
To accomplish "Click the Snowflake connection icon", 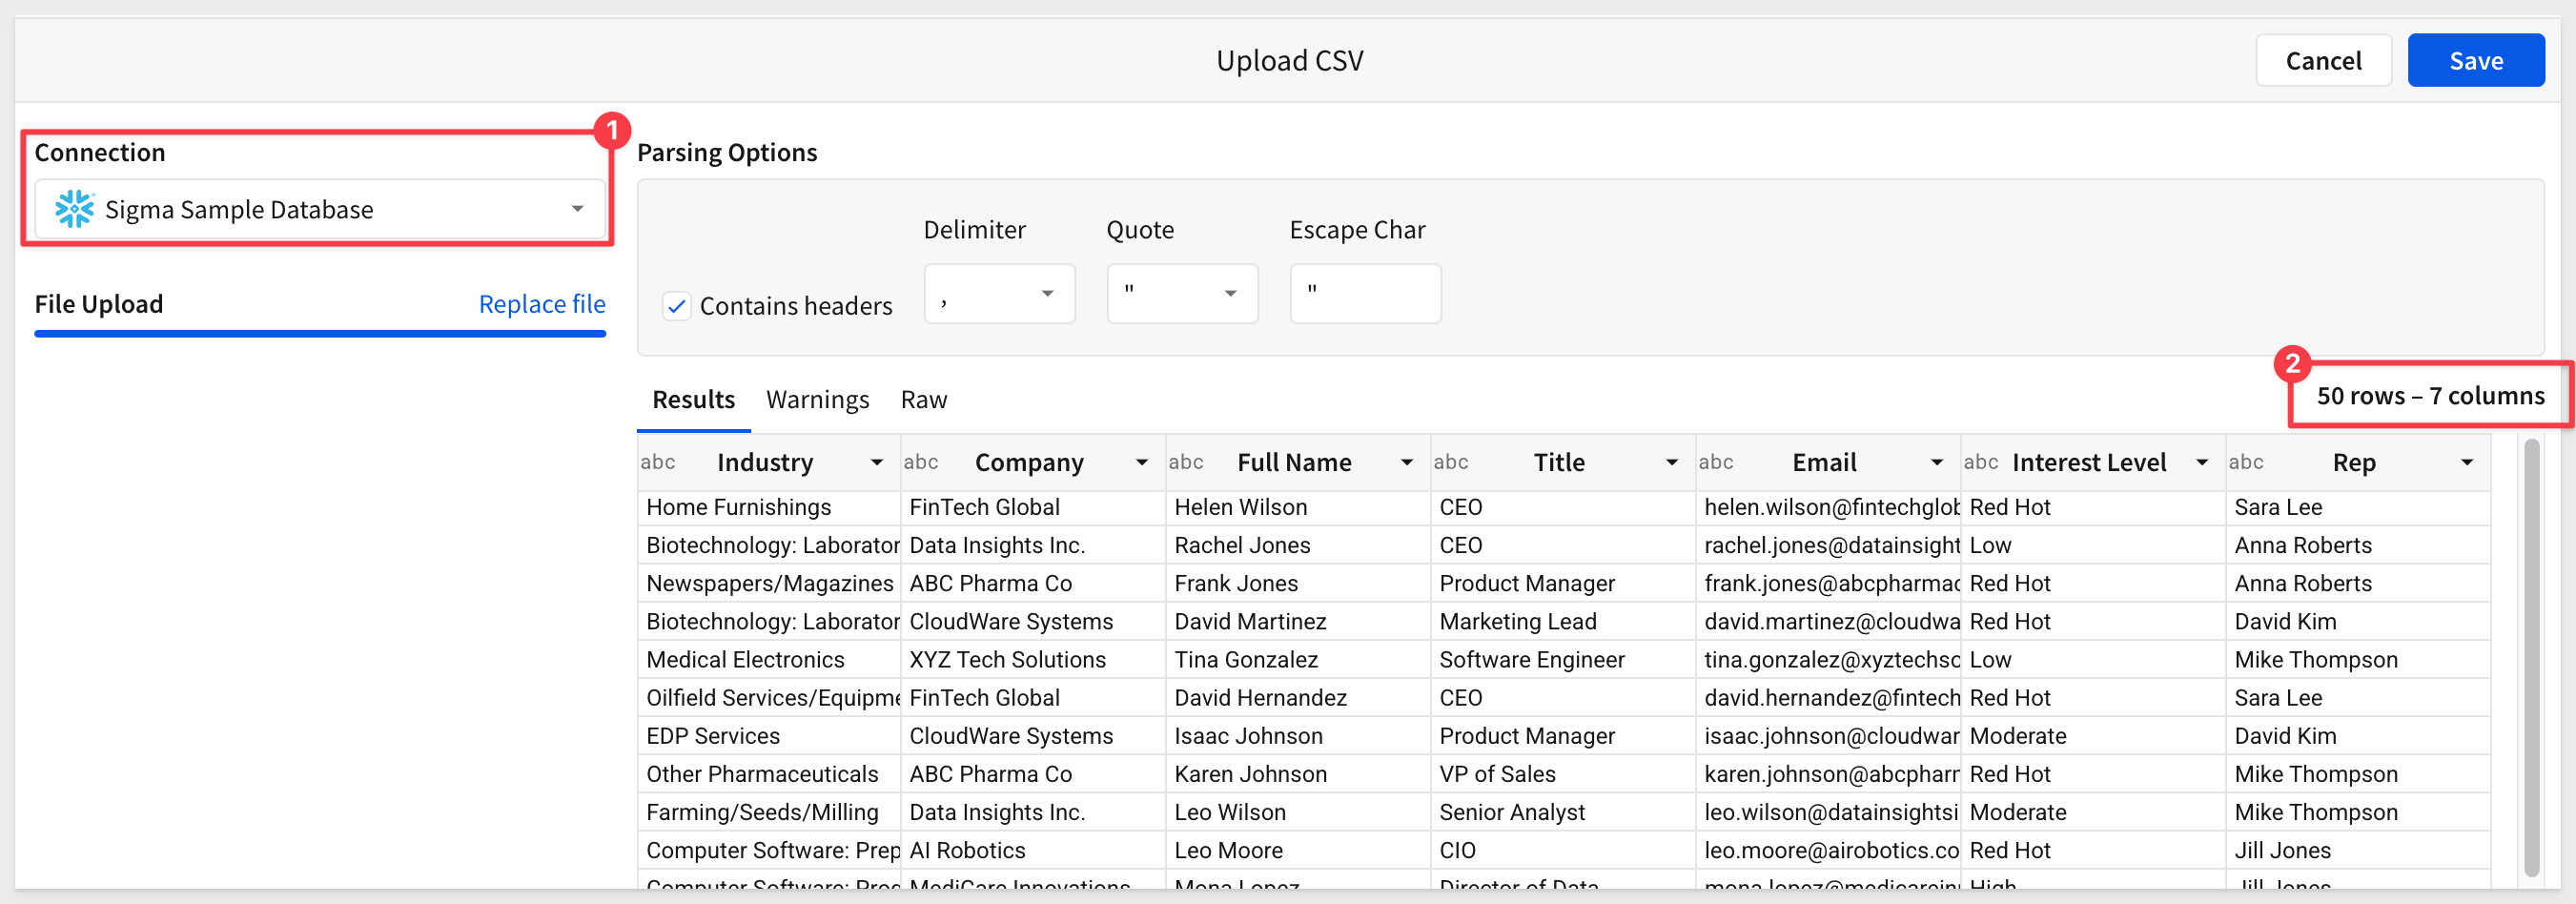I will (x=74, y=209).
